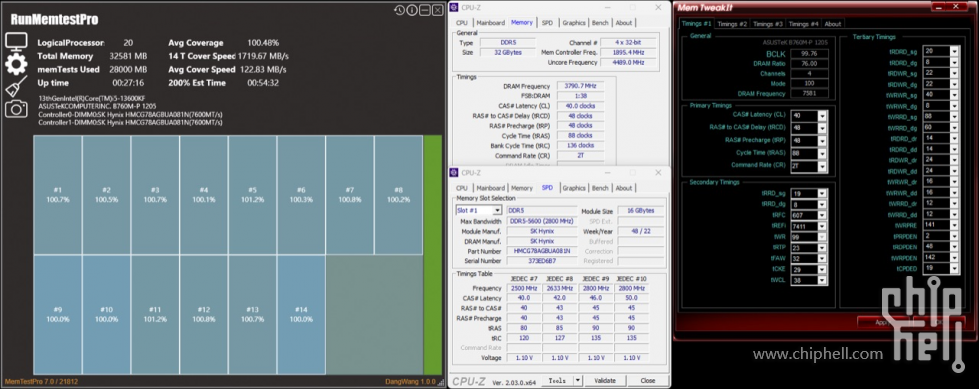The image size is (979, 389).
Task: Click the monitor icon in RunMemtestPro sidebar
Action: click(16, 41)
